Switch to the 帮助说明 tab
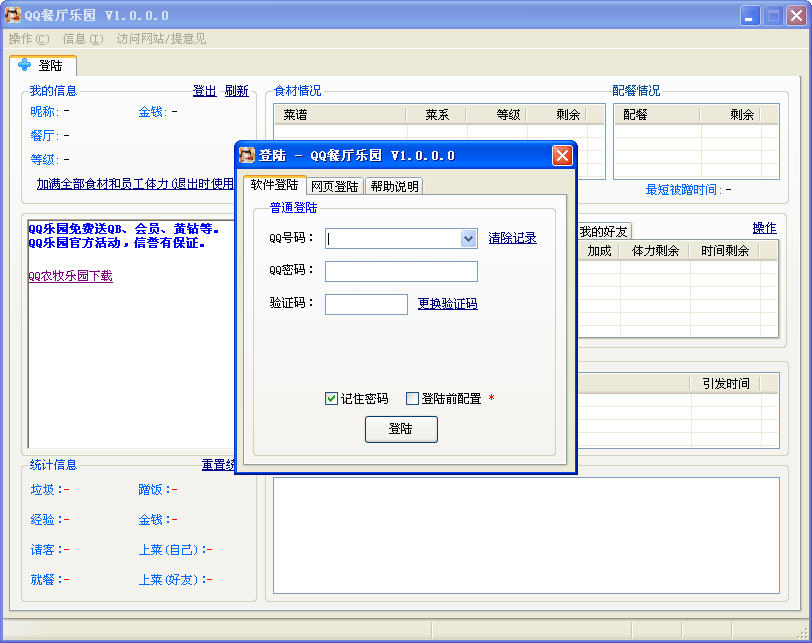 click(394, 186)
